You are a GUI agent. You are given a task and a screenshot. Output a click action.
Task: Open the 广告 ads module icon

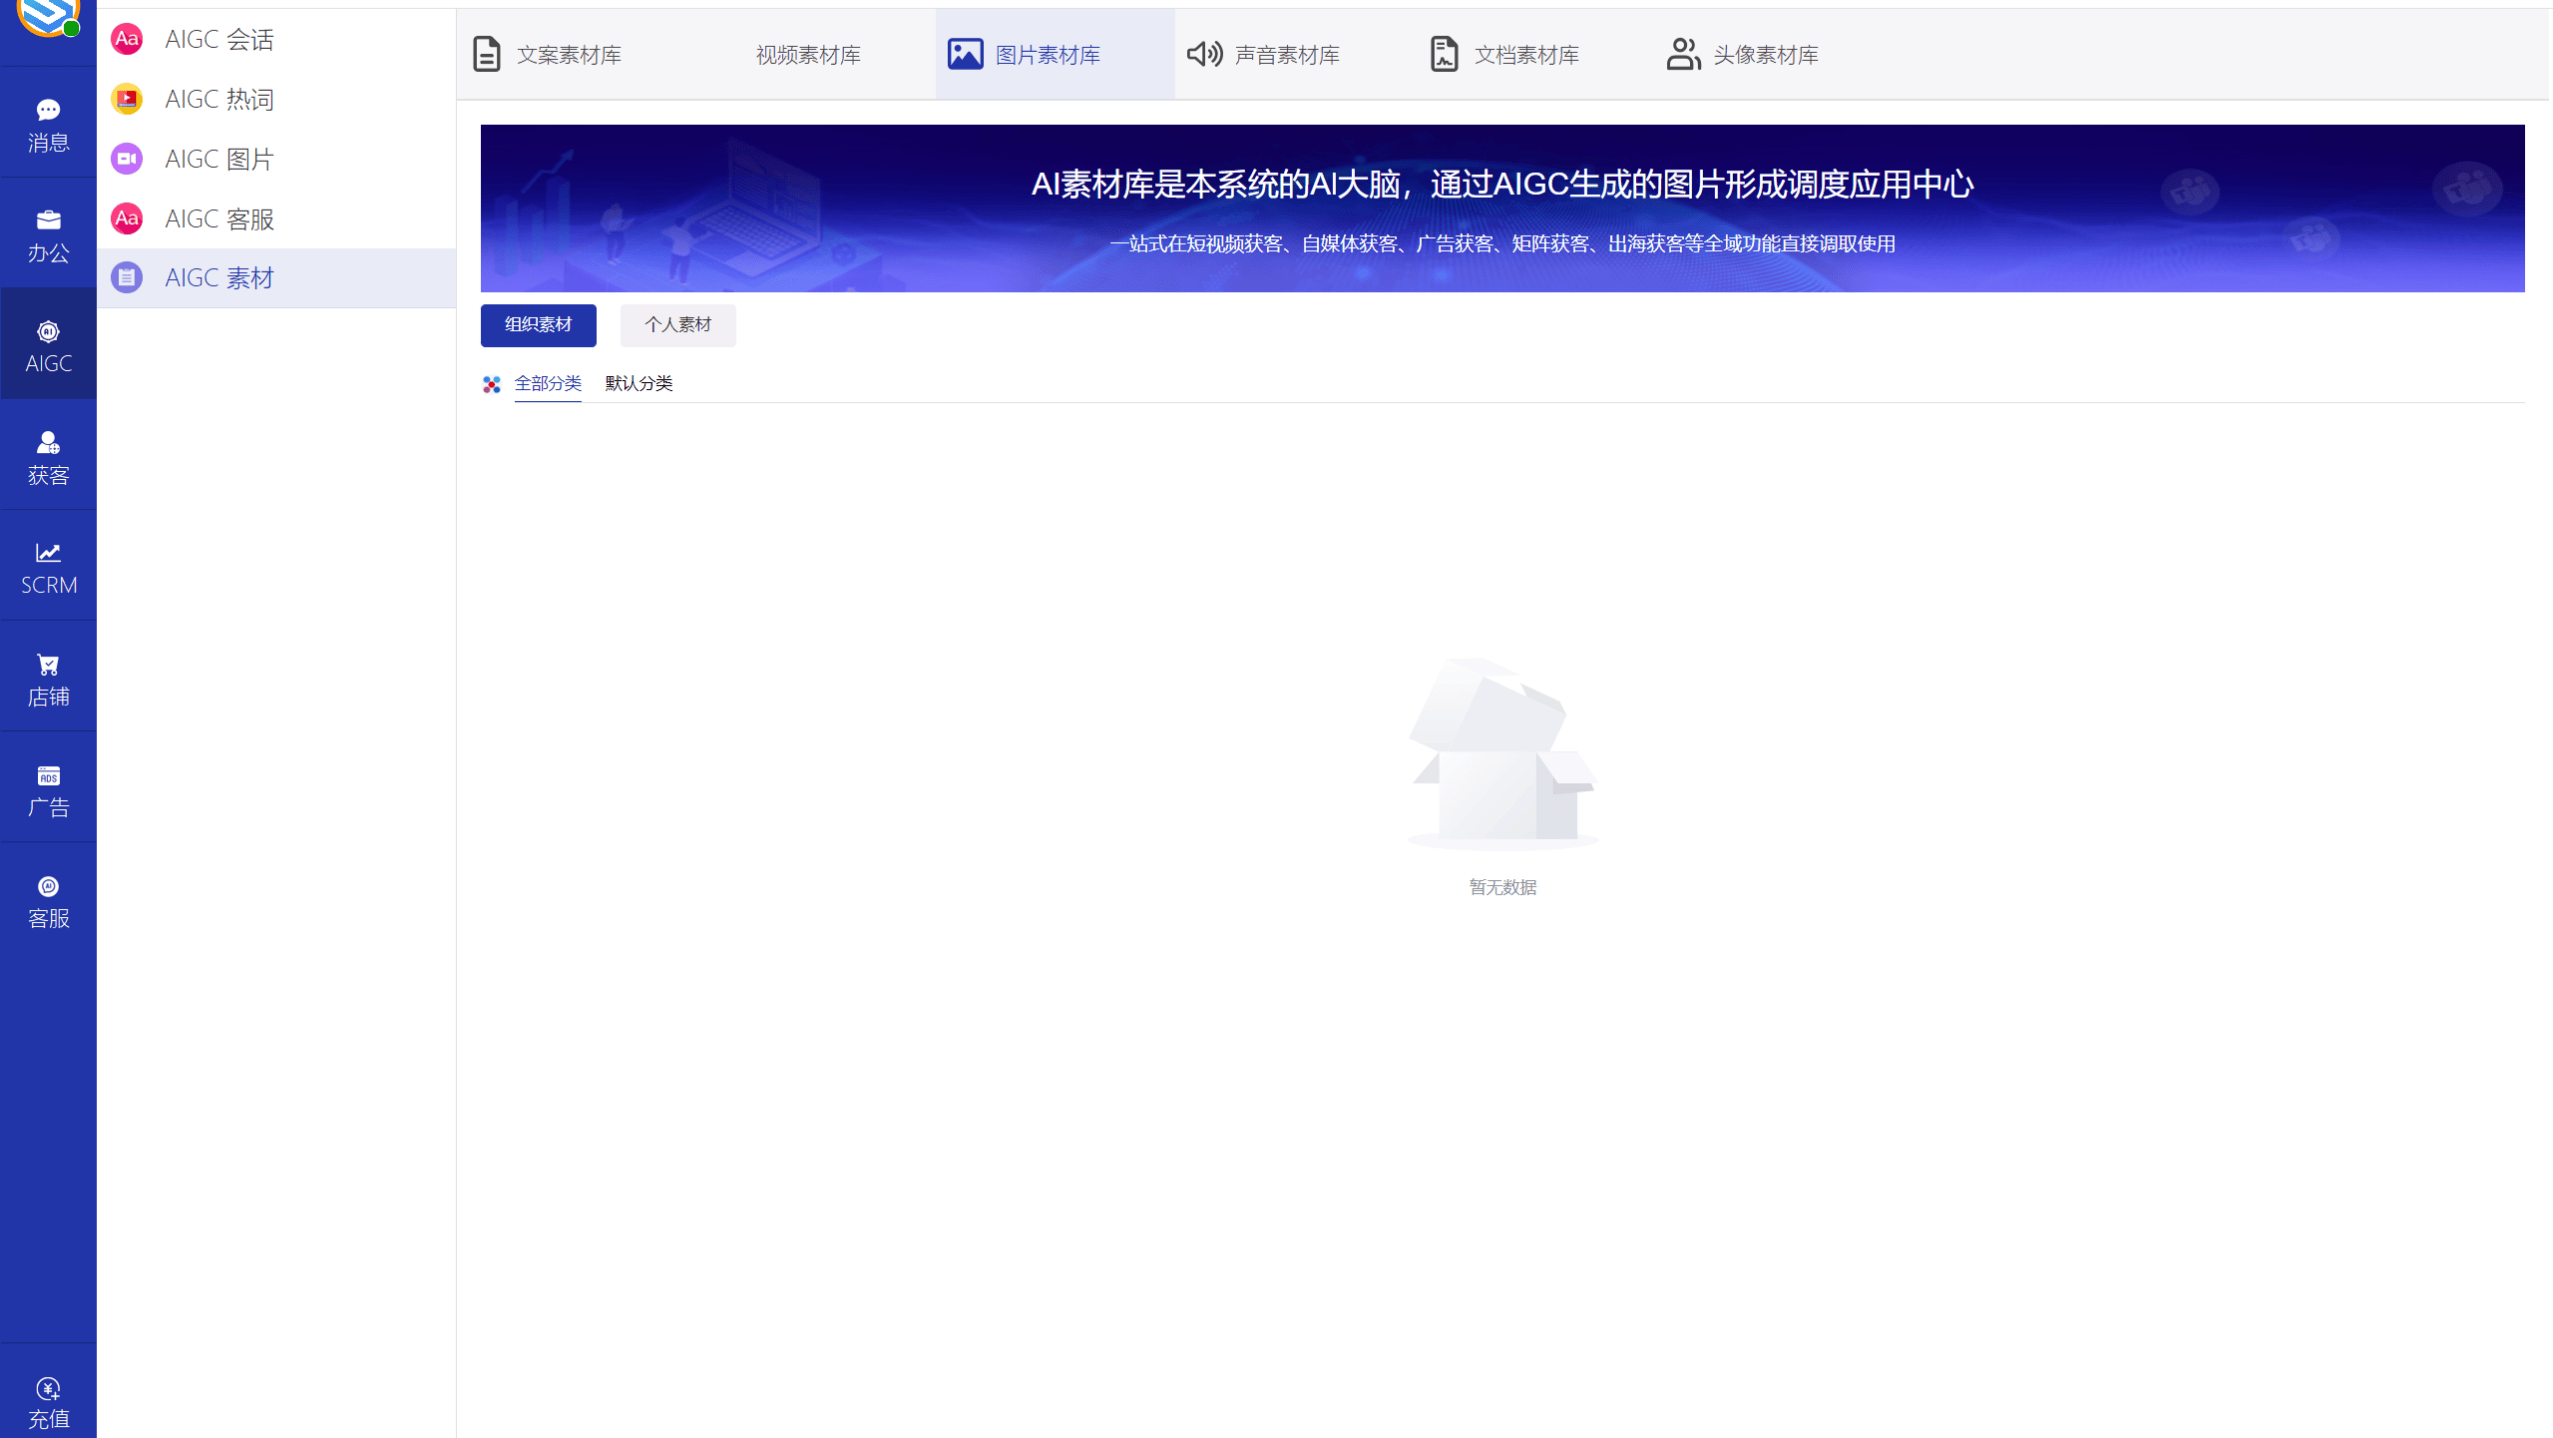(47, 788)
